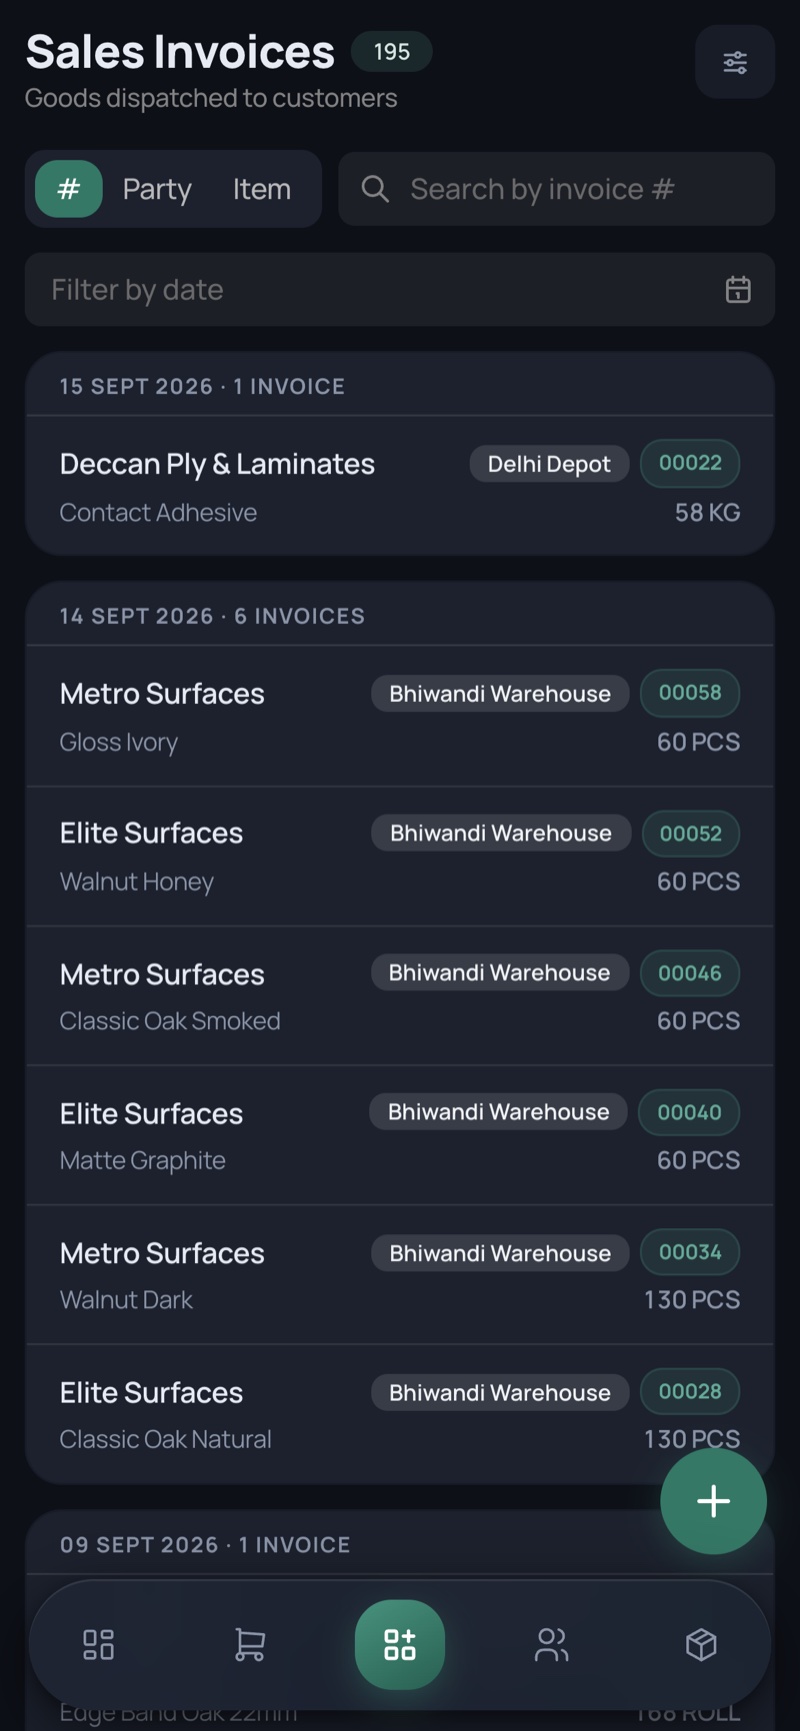Select the # invoice number search mode

tap(69, 189)
